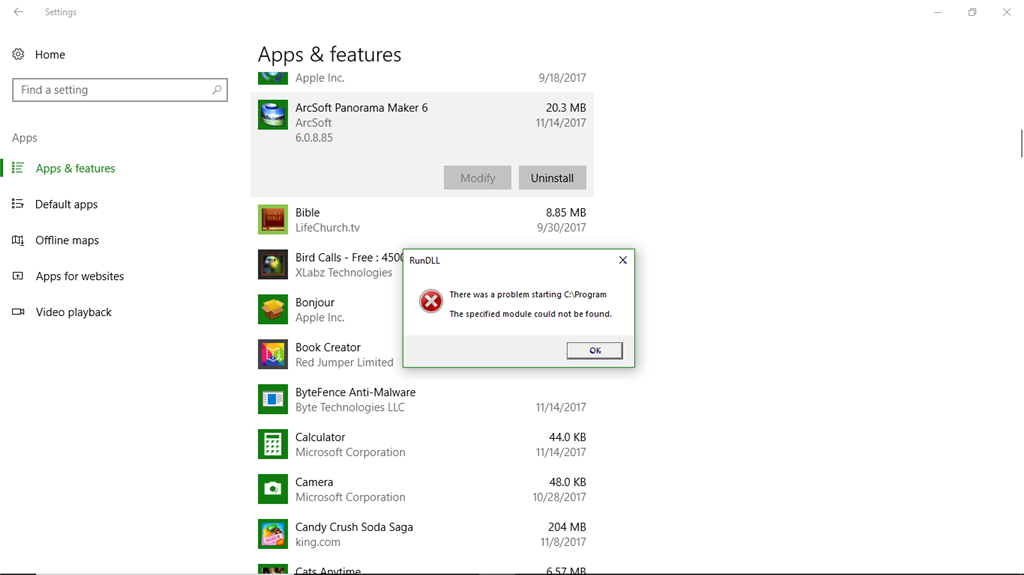Click the ArcSoft Panorama Maker 6 app icon
The width and height of the screenshot is (1024, 575).
click(x=272, y=115)
